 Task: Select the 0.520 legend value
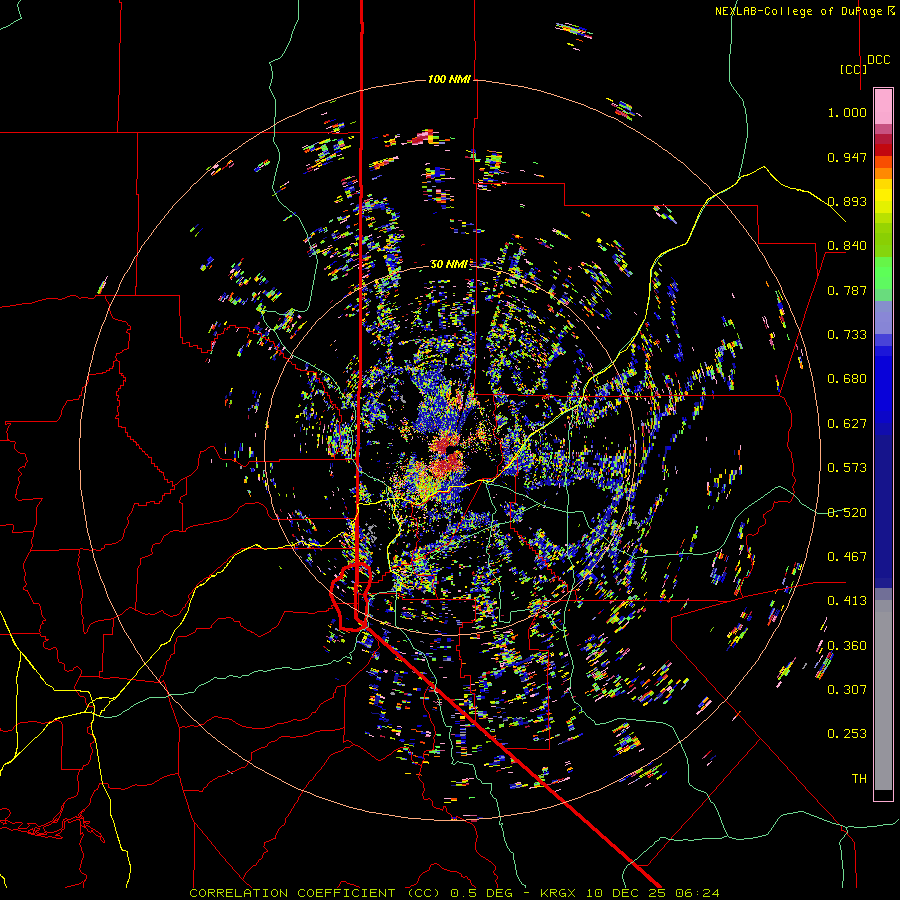tap(847, 513)
